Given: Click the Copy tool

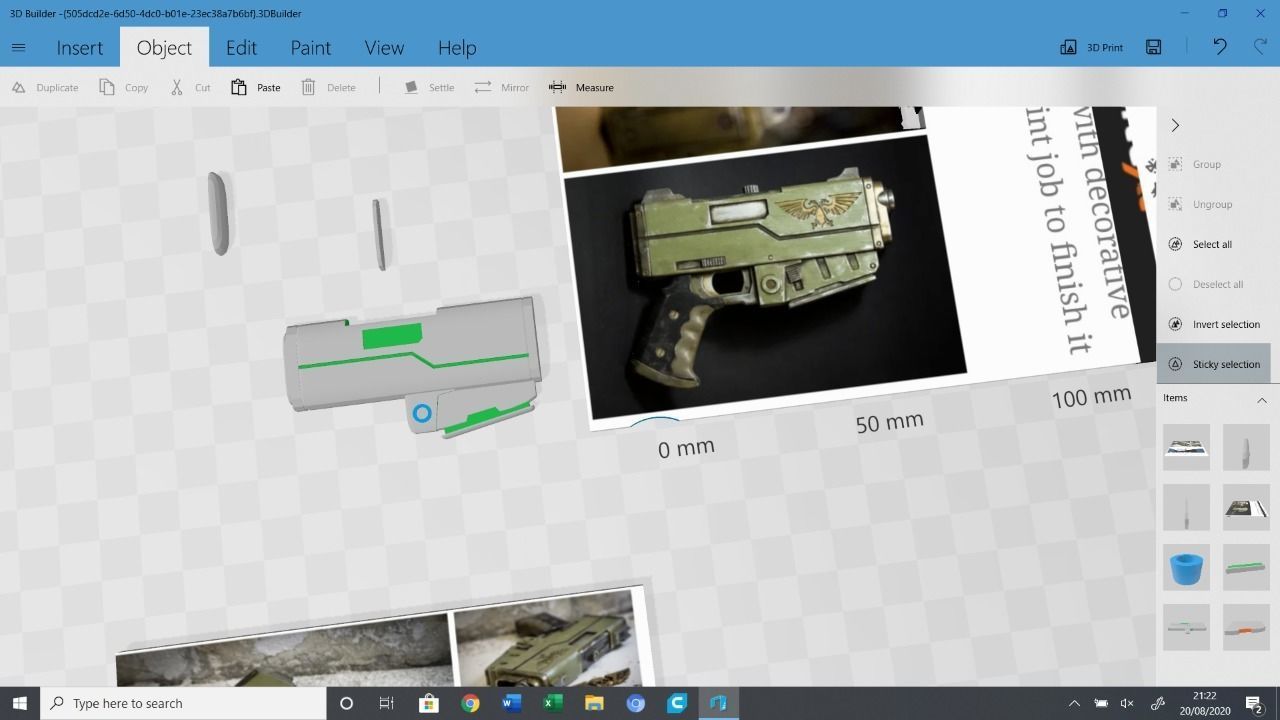Looking at the screenshot, I should pos(123,88).
